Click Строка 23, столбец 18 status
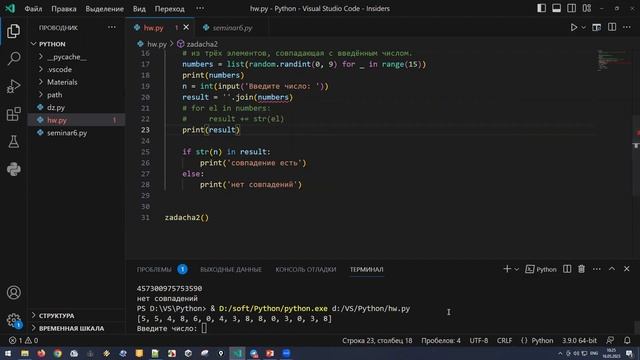The height and width of the screenshot is (360, 640). coord(377,340)
